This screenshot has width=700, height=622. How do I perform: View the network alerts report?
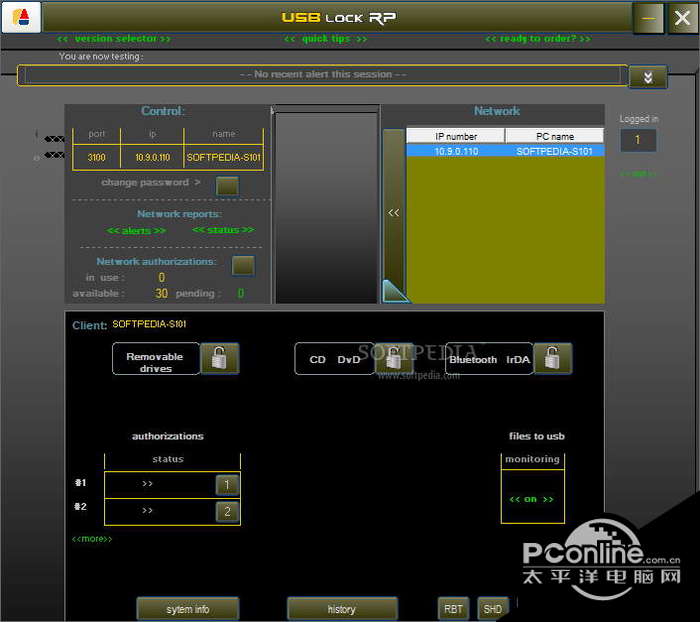(136, 230)
